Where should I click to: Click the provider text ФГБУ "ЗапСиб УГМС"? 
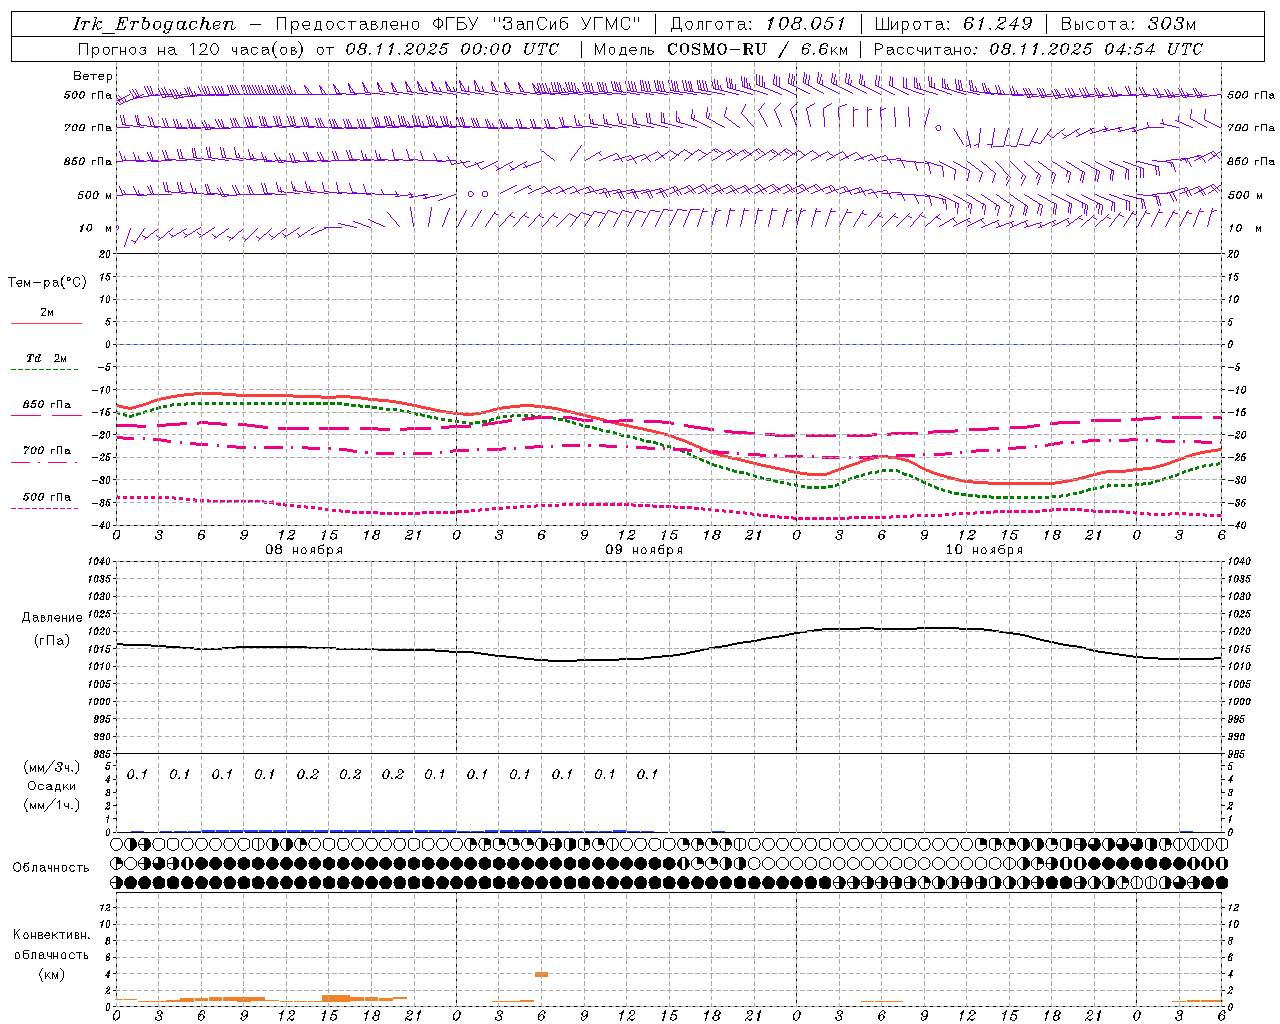(535, 24)
